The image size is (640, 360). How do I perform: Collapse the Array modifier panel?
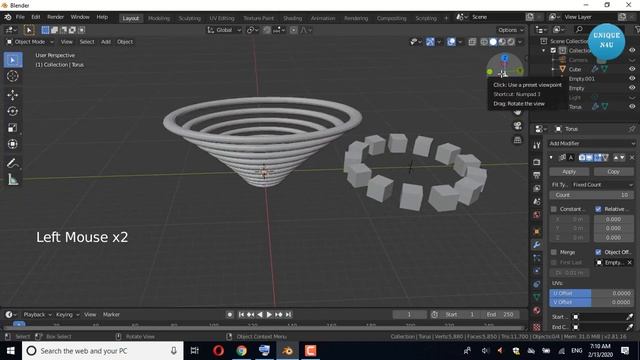pos(551,158)
